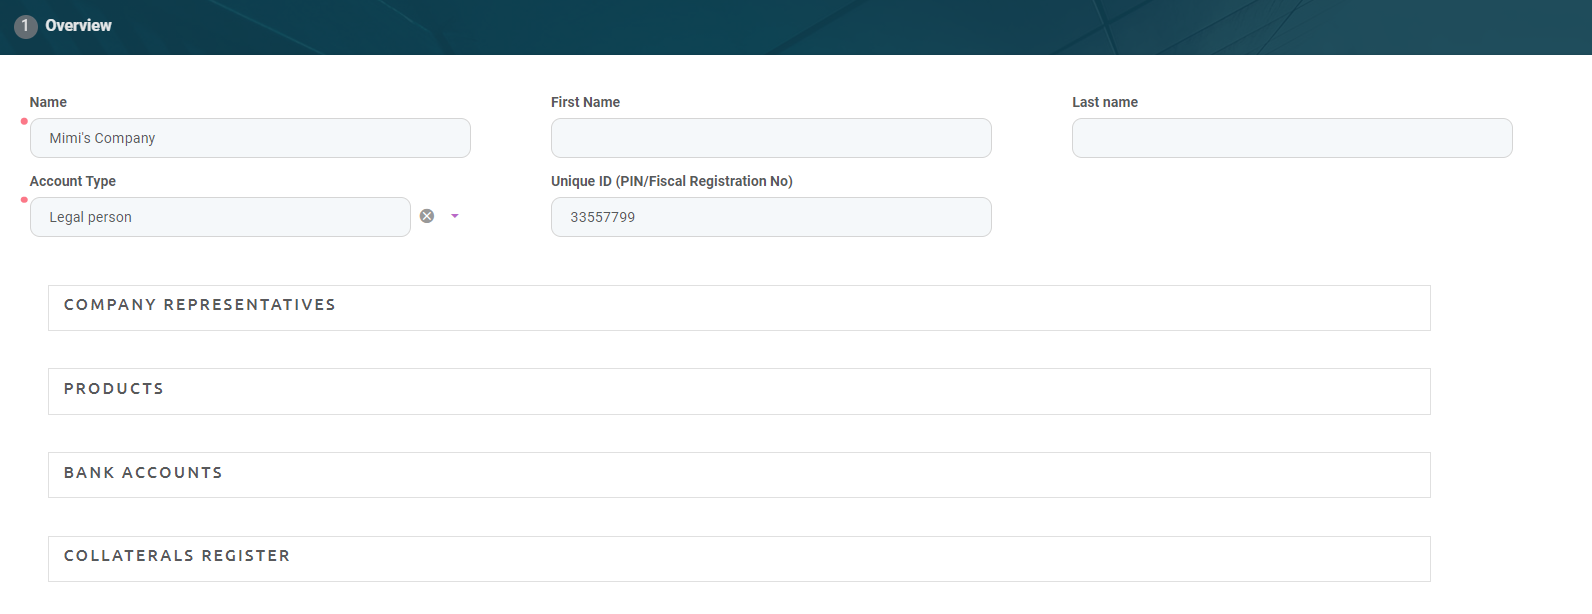Click the Unique ID field showing 33557799
Screen dimensions: 1592x614
click(x=770, y=217)
